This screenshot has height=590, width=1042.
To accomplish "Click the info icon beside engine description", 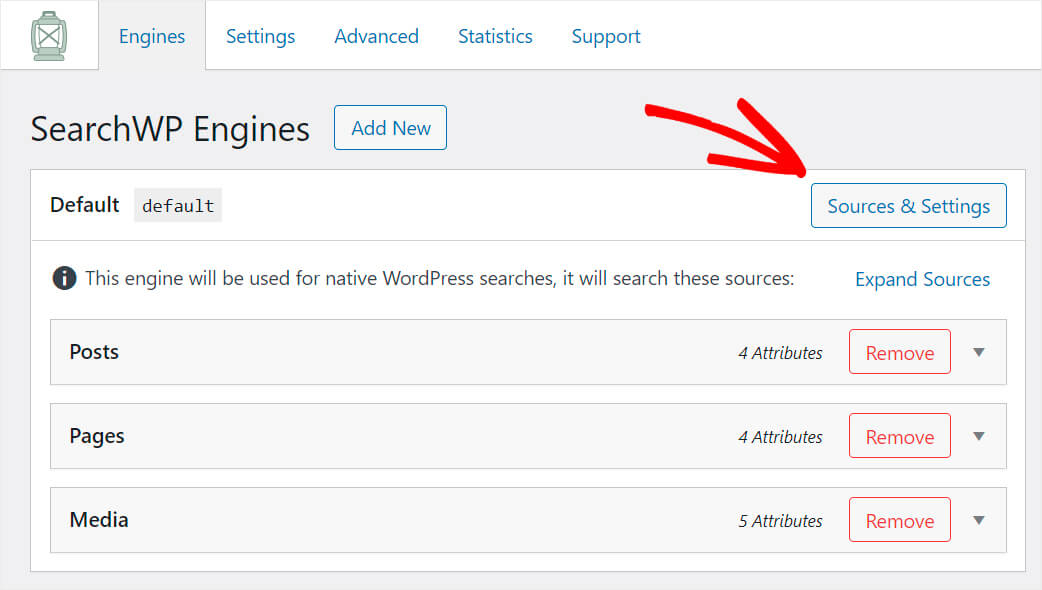I will pyautogui.click(x=64, y=278).
